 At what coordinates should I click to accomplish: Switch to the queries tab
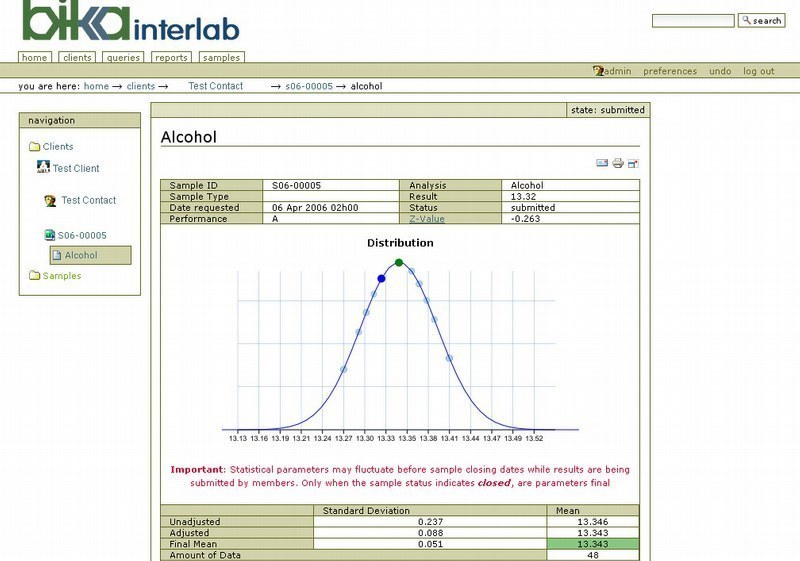click(x=123, y=58)
